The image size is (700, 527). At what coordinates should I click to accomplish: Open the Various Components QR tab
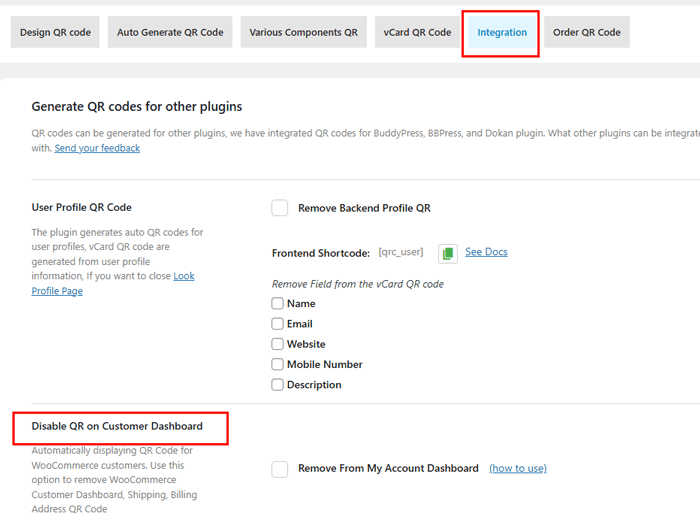[x=303, y=32]
